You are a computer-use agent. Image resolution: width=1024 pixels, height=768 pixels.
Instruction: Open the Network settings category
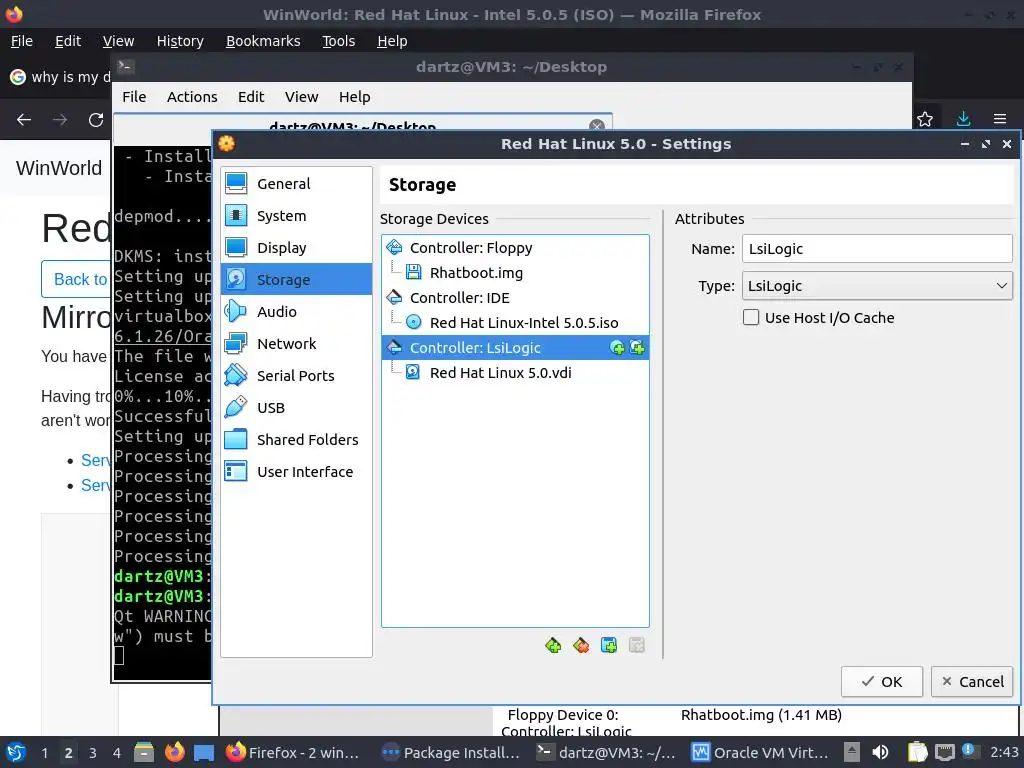(296, 344)
